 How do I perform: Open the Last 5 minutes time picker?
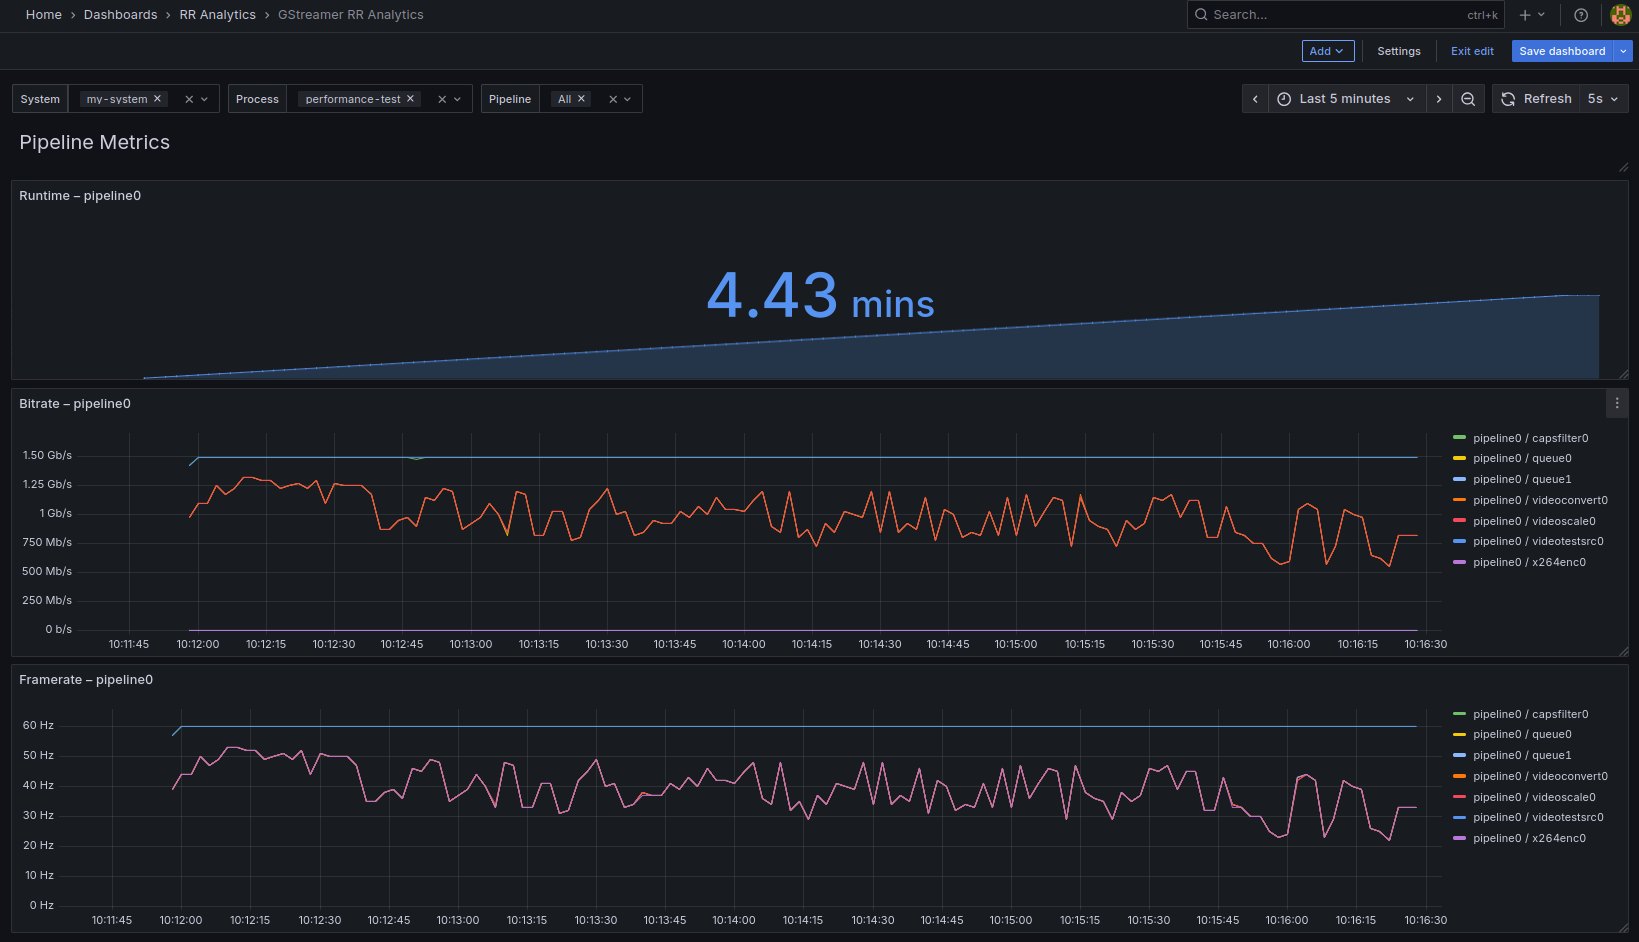[1347, 99]
